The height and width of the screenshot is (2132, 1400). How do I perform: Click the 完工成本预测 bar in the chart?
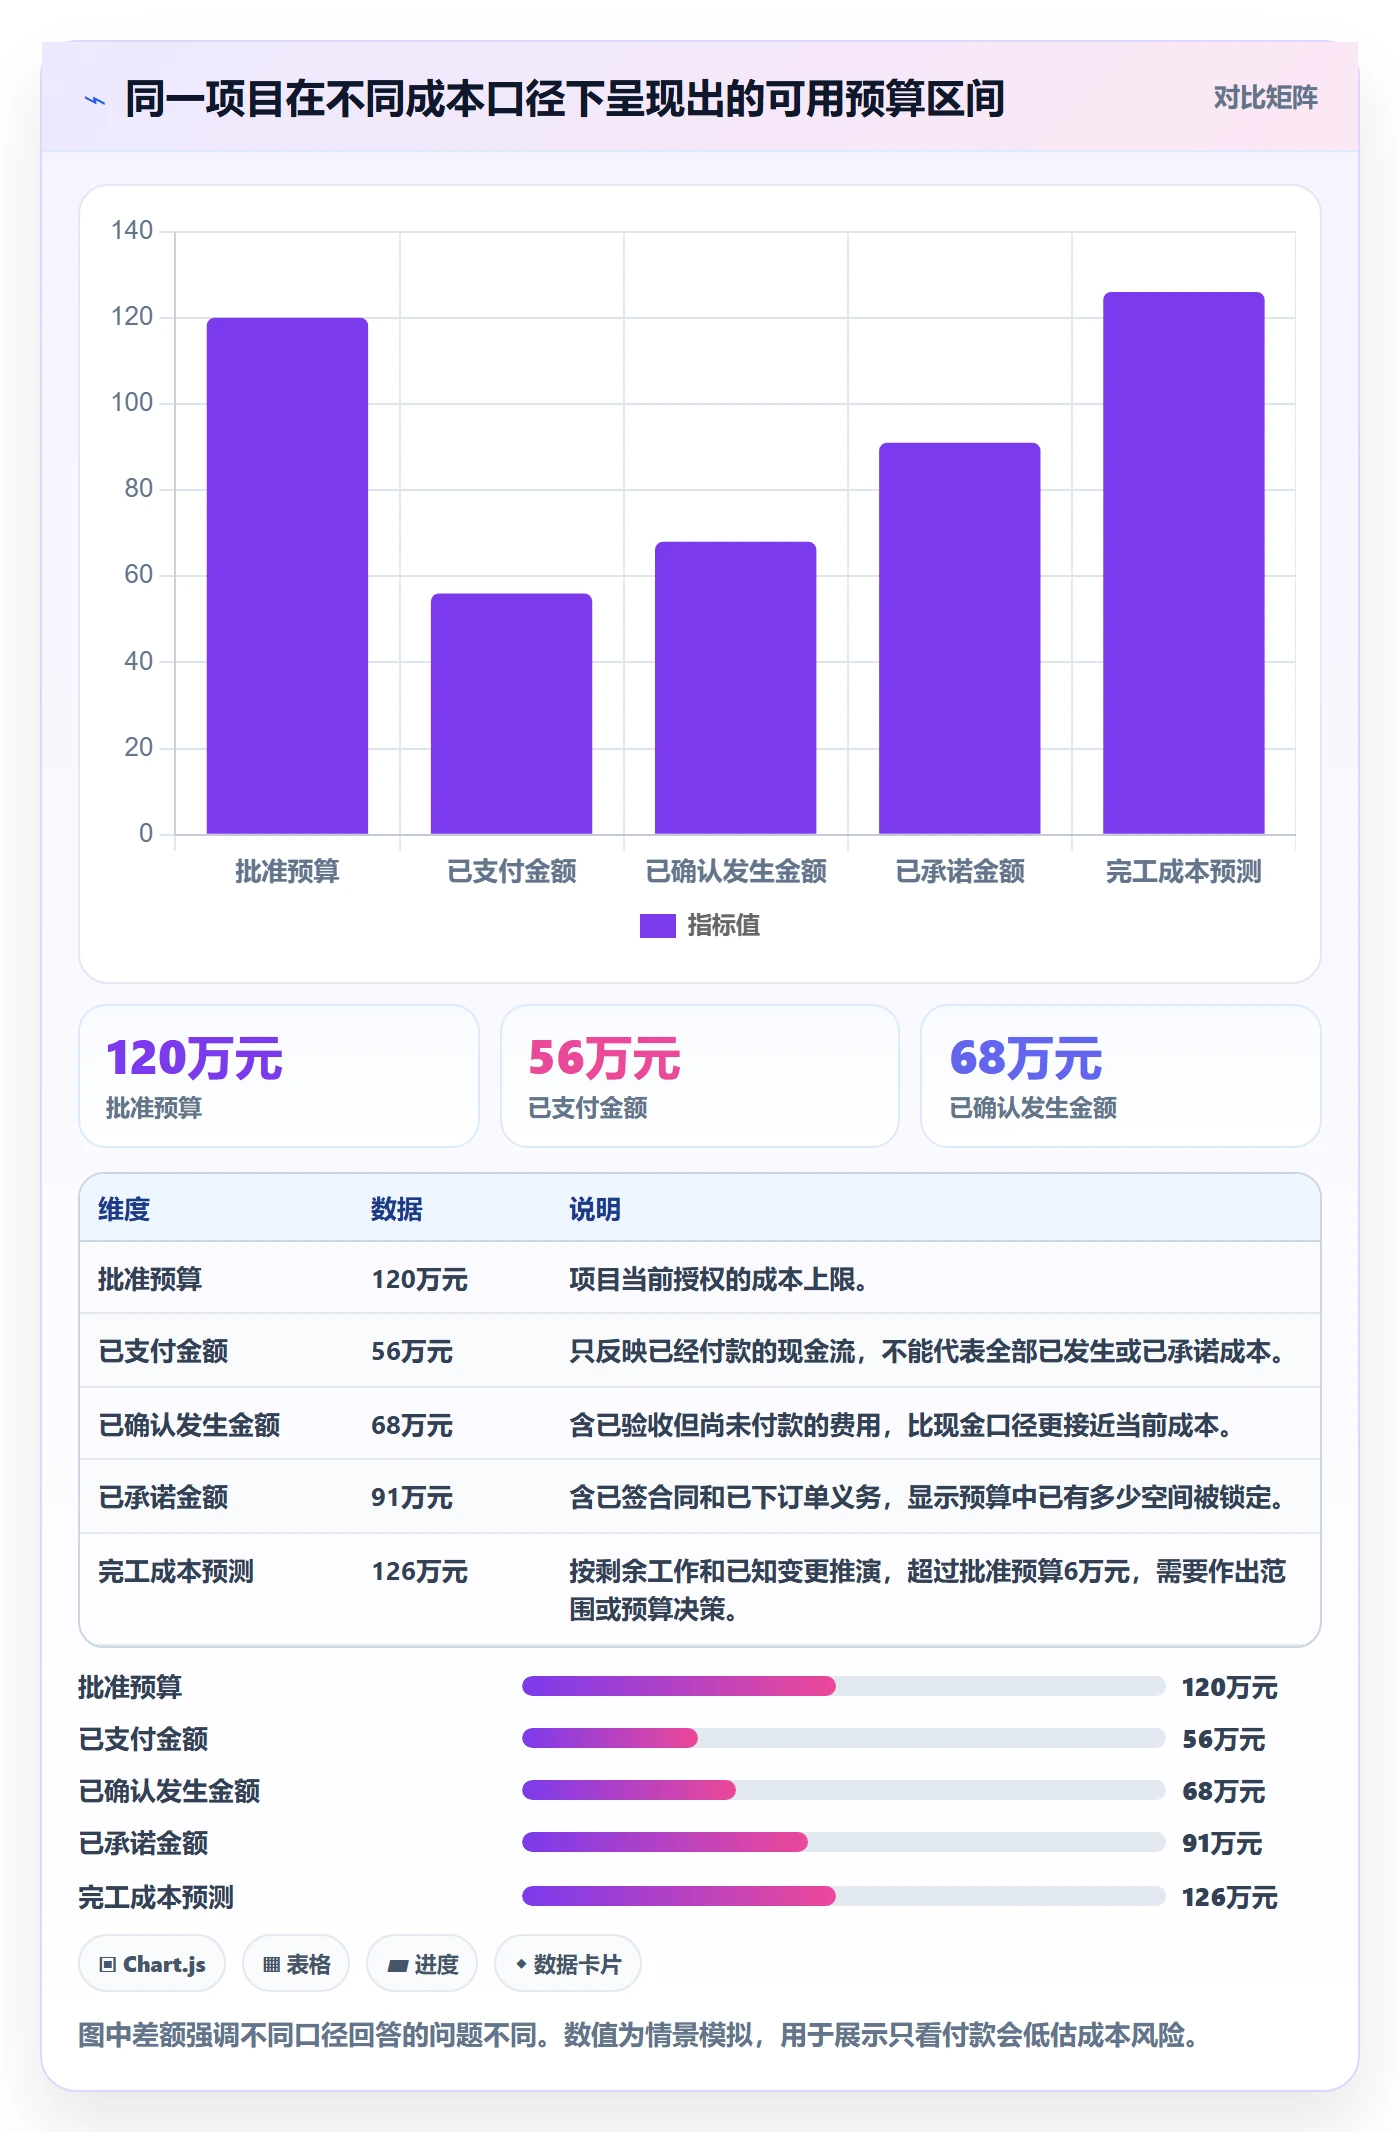click(1183, 563)
